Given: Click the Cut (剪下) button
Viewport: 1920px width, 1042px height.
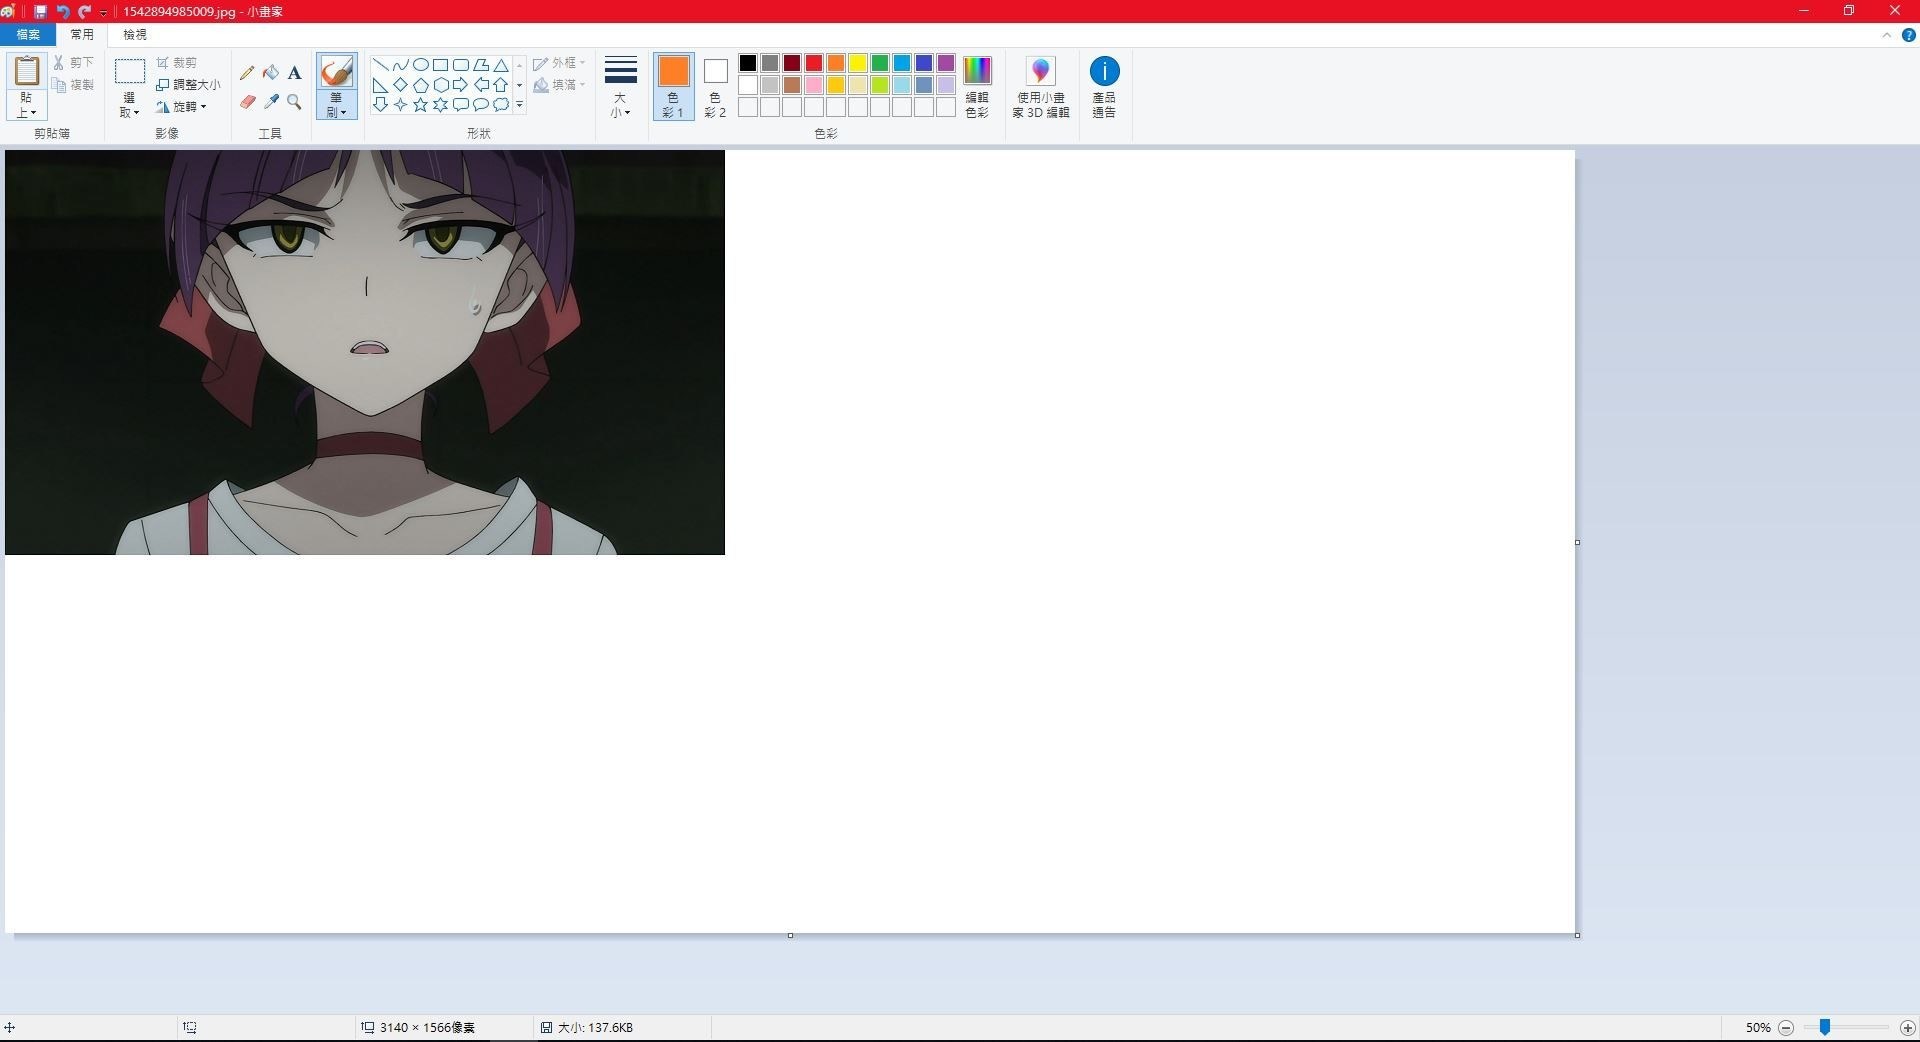Looking at the screenshot, I should click(x=74, y=63).
